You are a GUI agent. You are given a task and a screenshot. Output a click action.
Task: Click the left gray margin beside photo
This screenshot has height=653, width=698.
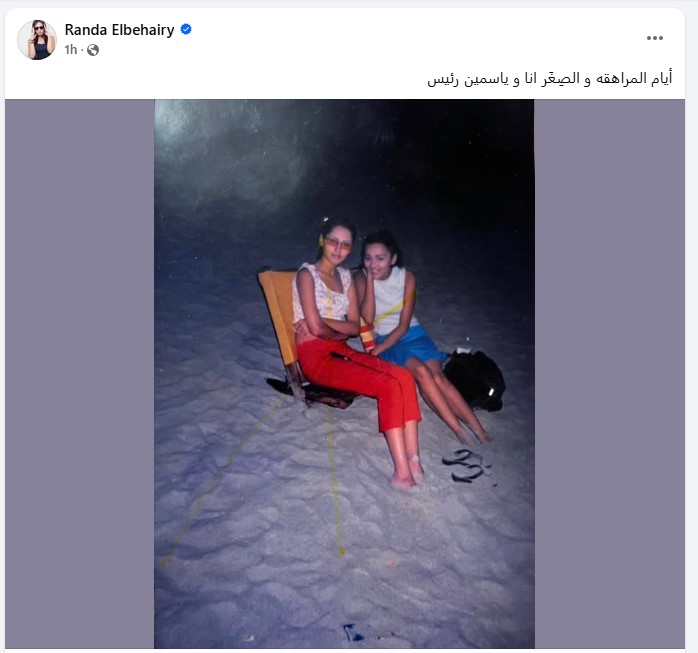[80, 374]
